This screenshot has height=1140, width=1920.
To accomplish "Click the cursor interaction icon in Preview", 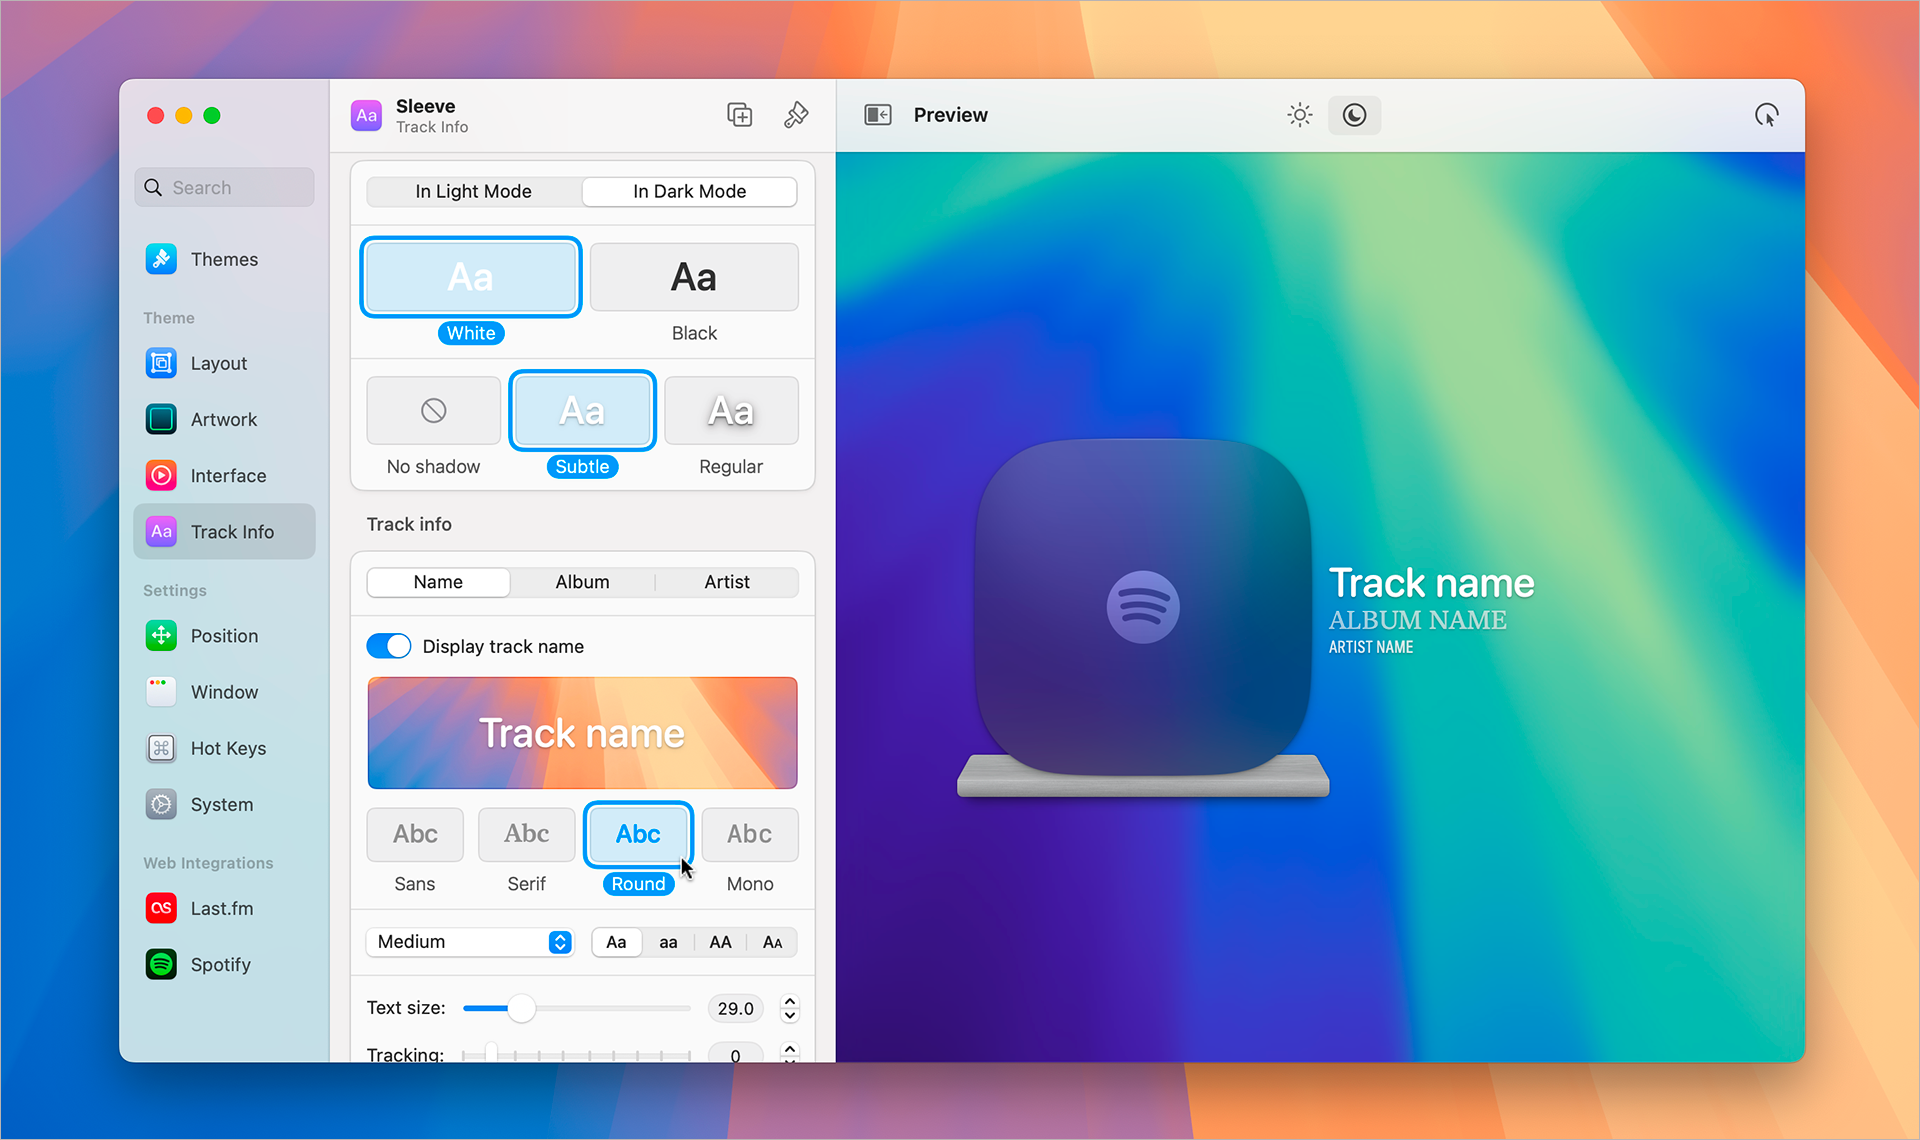I will click(x=1767, y=115).
